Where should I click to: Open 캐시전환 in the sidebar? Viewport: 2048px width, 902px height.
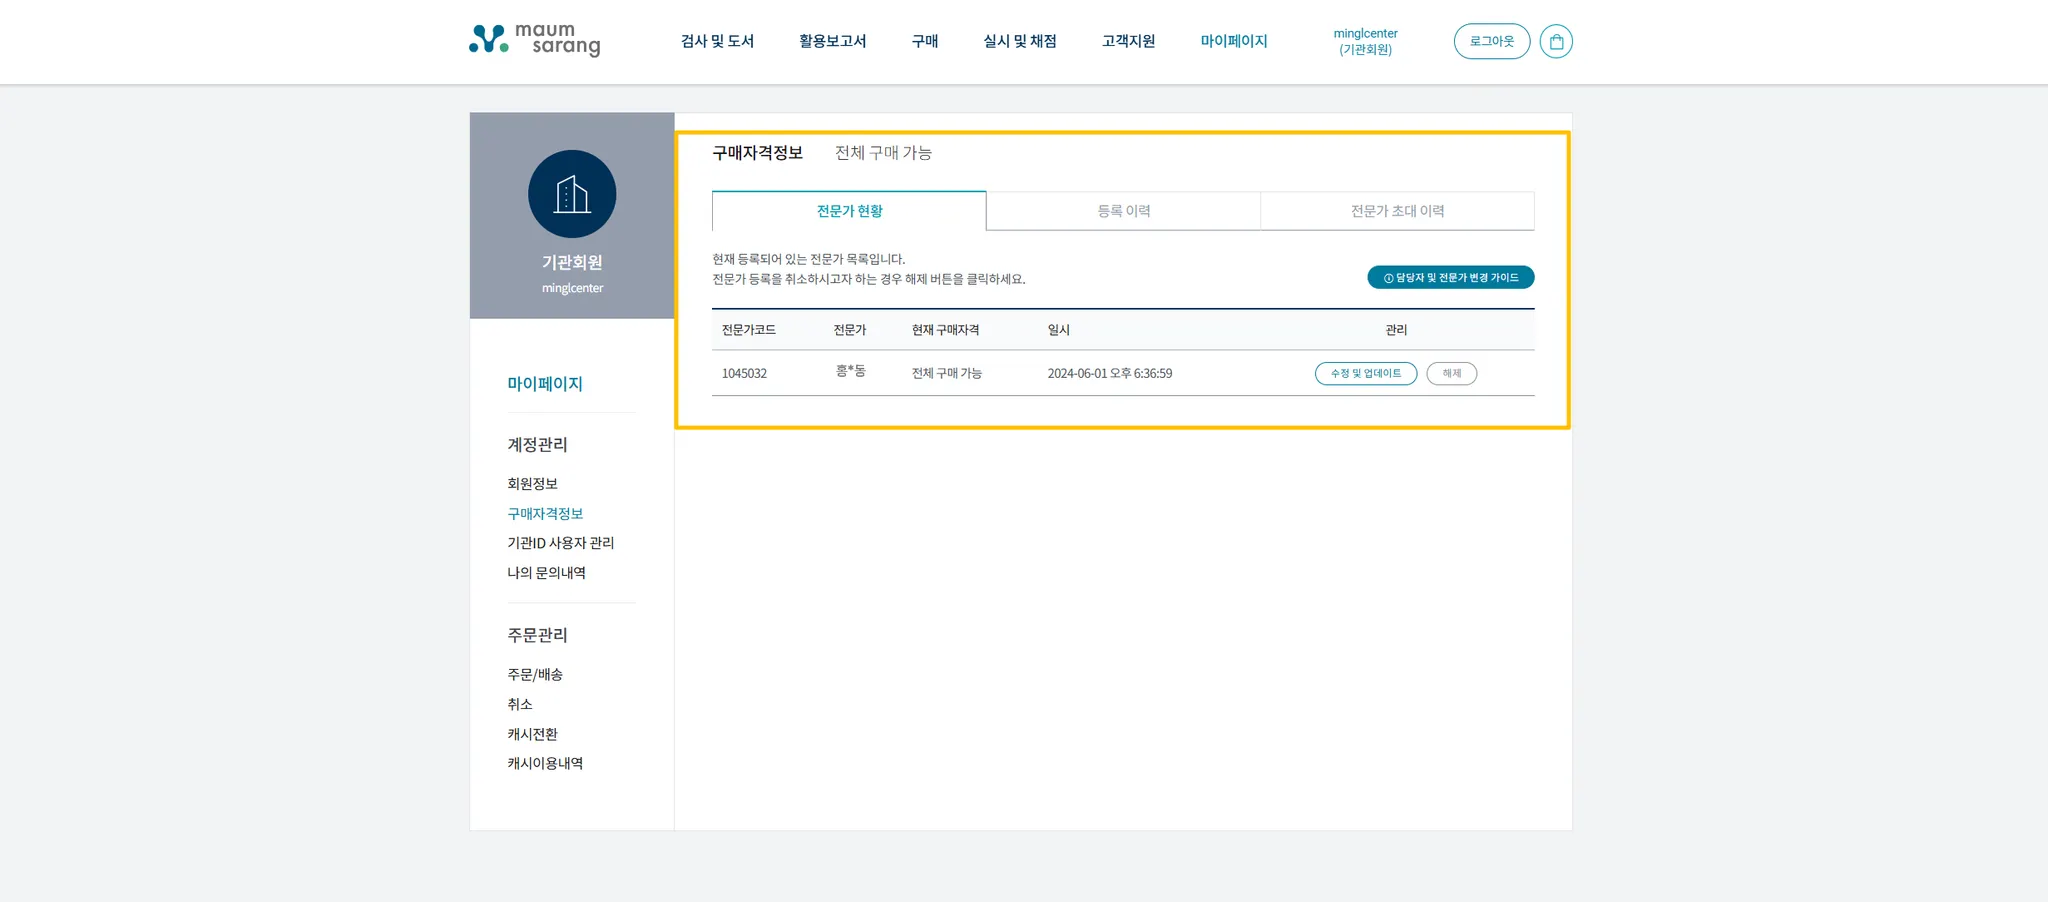532,734
